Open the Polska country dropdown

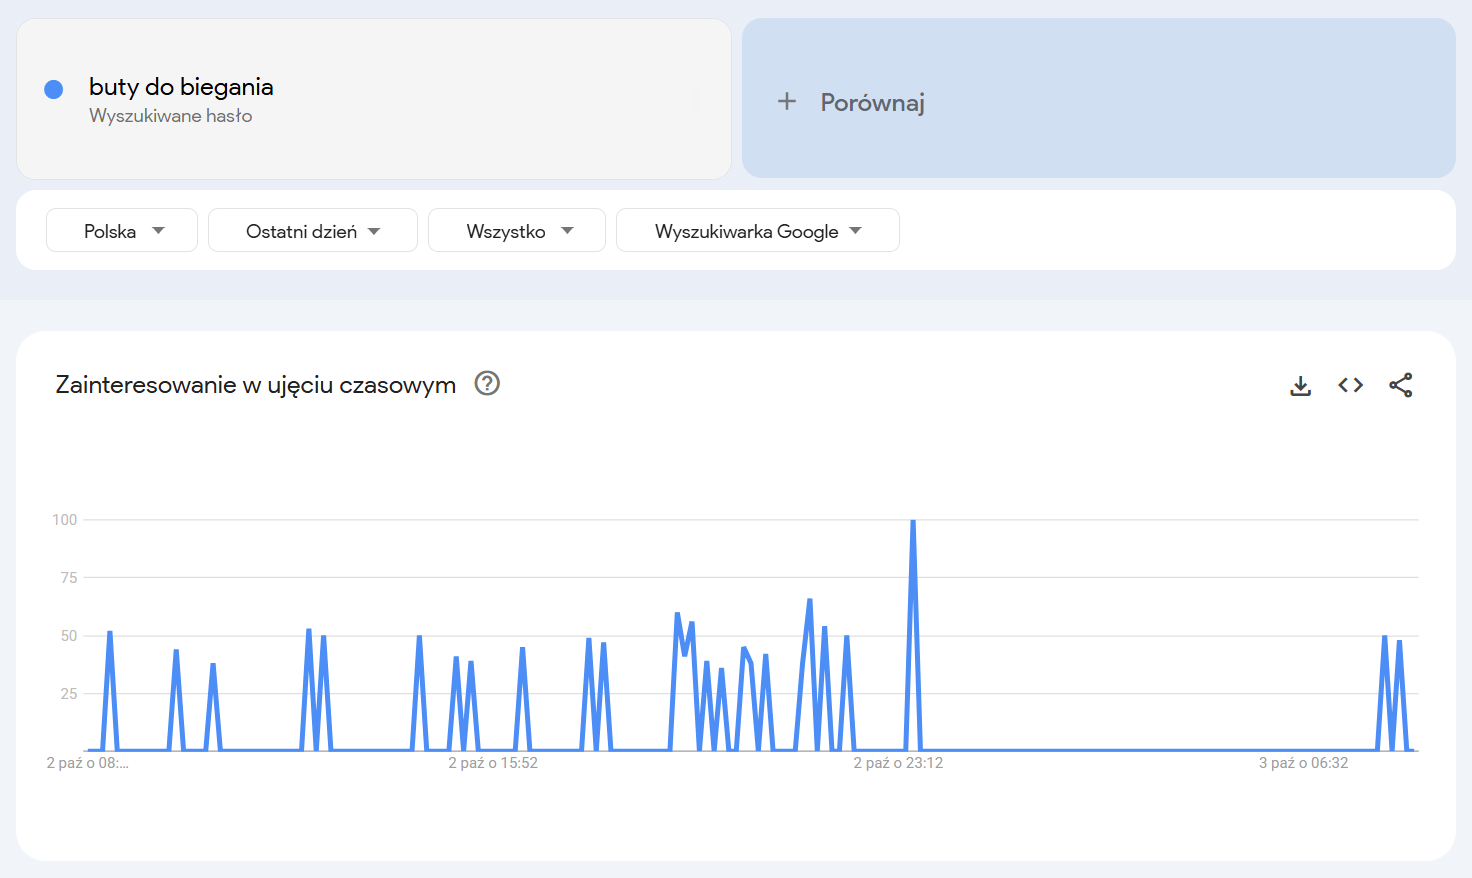click(x=122, y=231)
